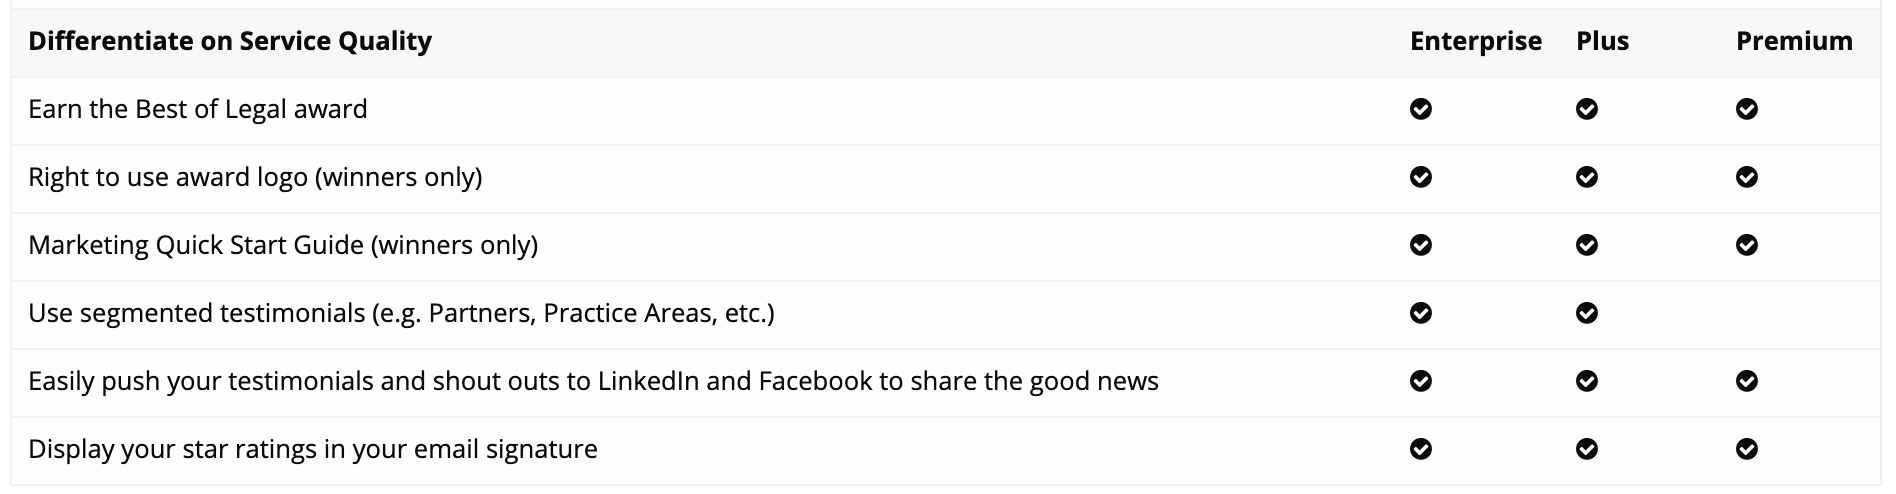This screenshot has height=494, width=1896.
Task: Click Enterprise checkmark for segmented testimonials
Action: pos(1420,313)
